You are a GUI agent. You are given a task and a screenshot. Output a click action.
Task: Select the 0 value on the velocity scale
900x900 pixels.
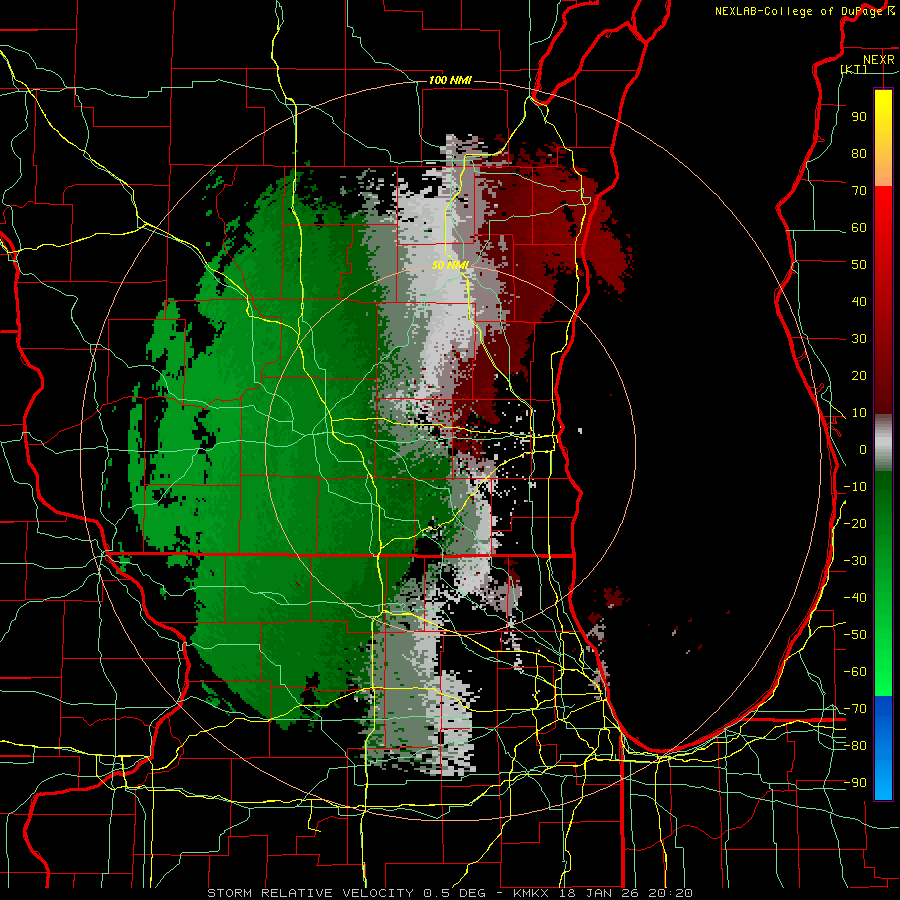click(863, 450)
